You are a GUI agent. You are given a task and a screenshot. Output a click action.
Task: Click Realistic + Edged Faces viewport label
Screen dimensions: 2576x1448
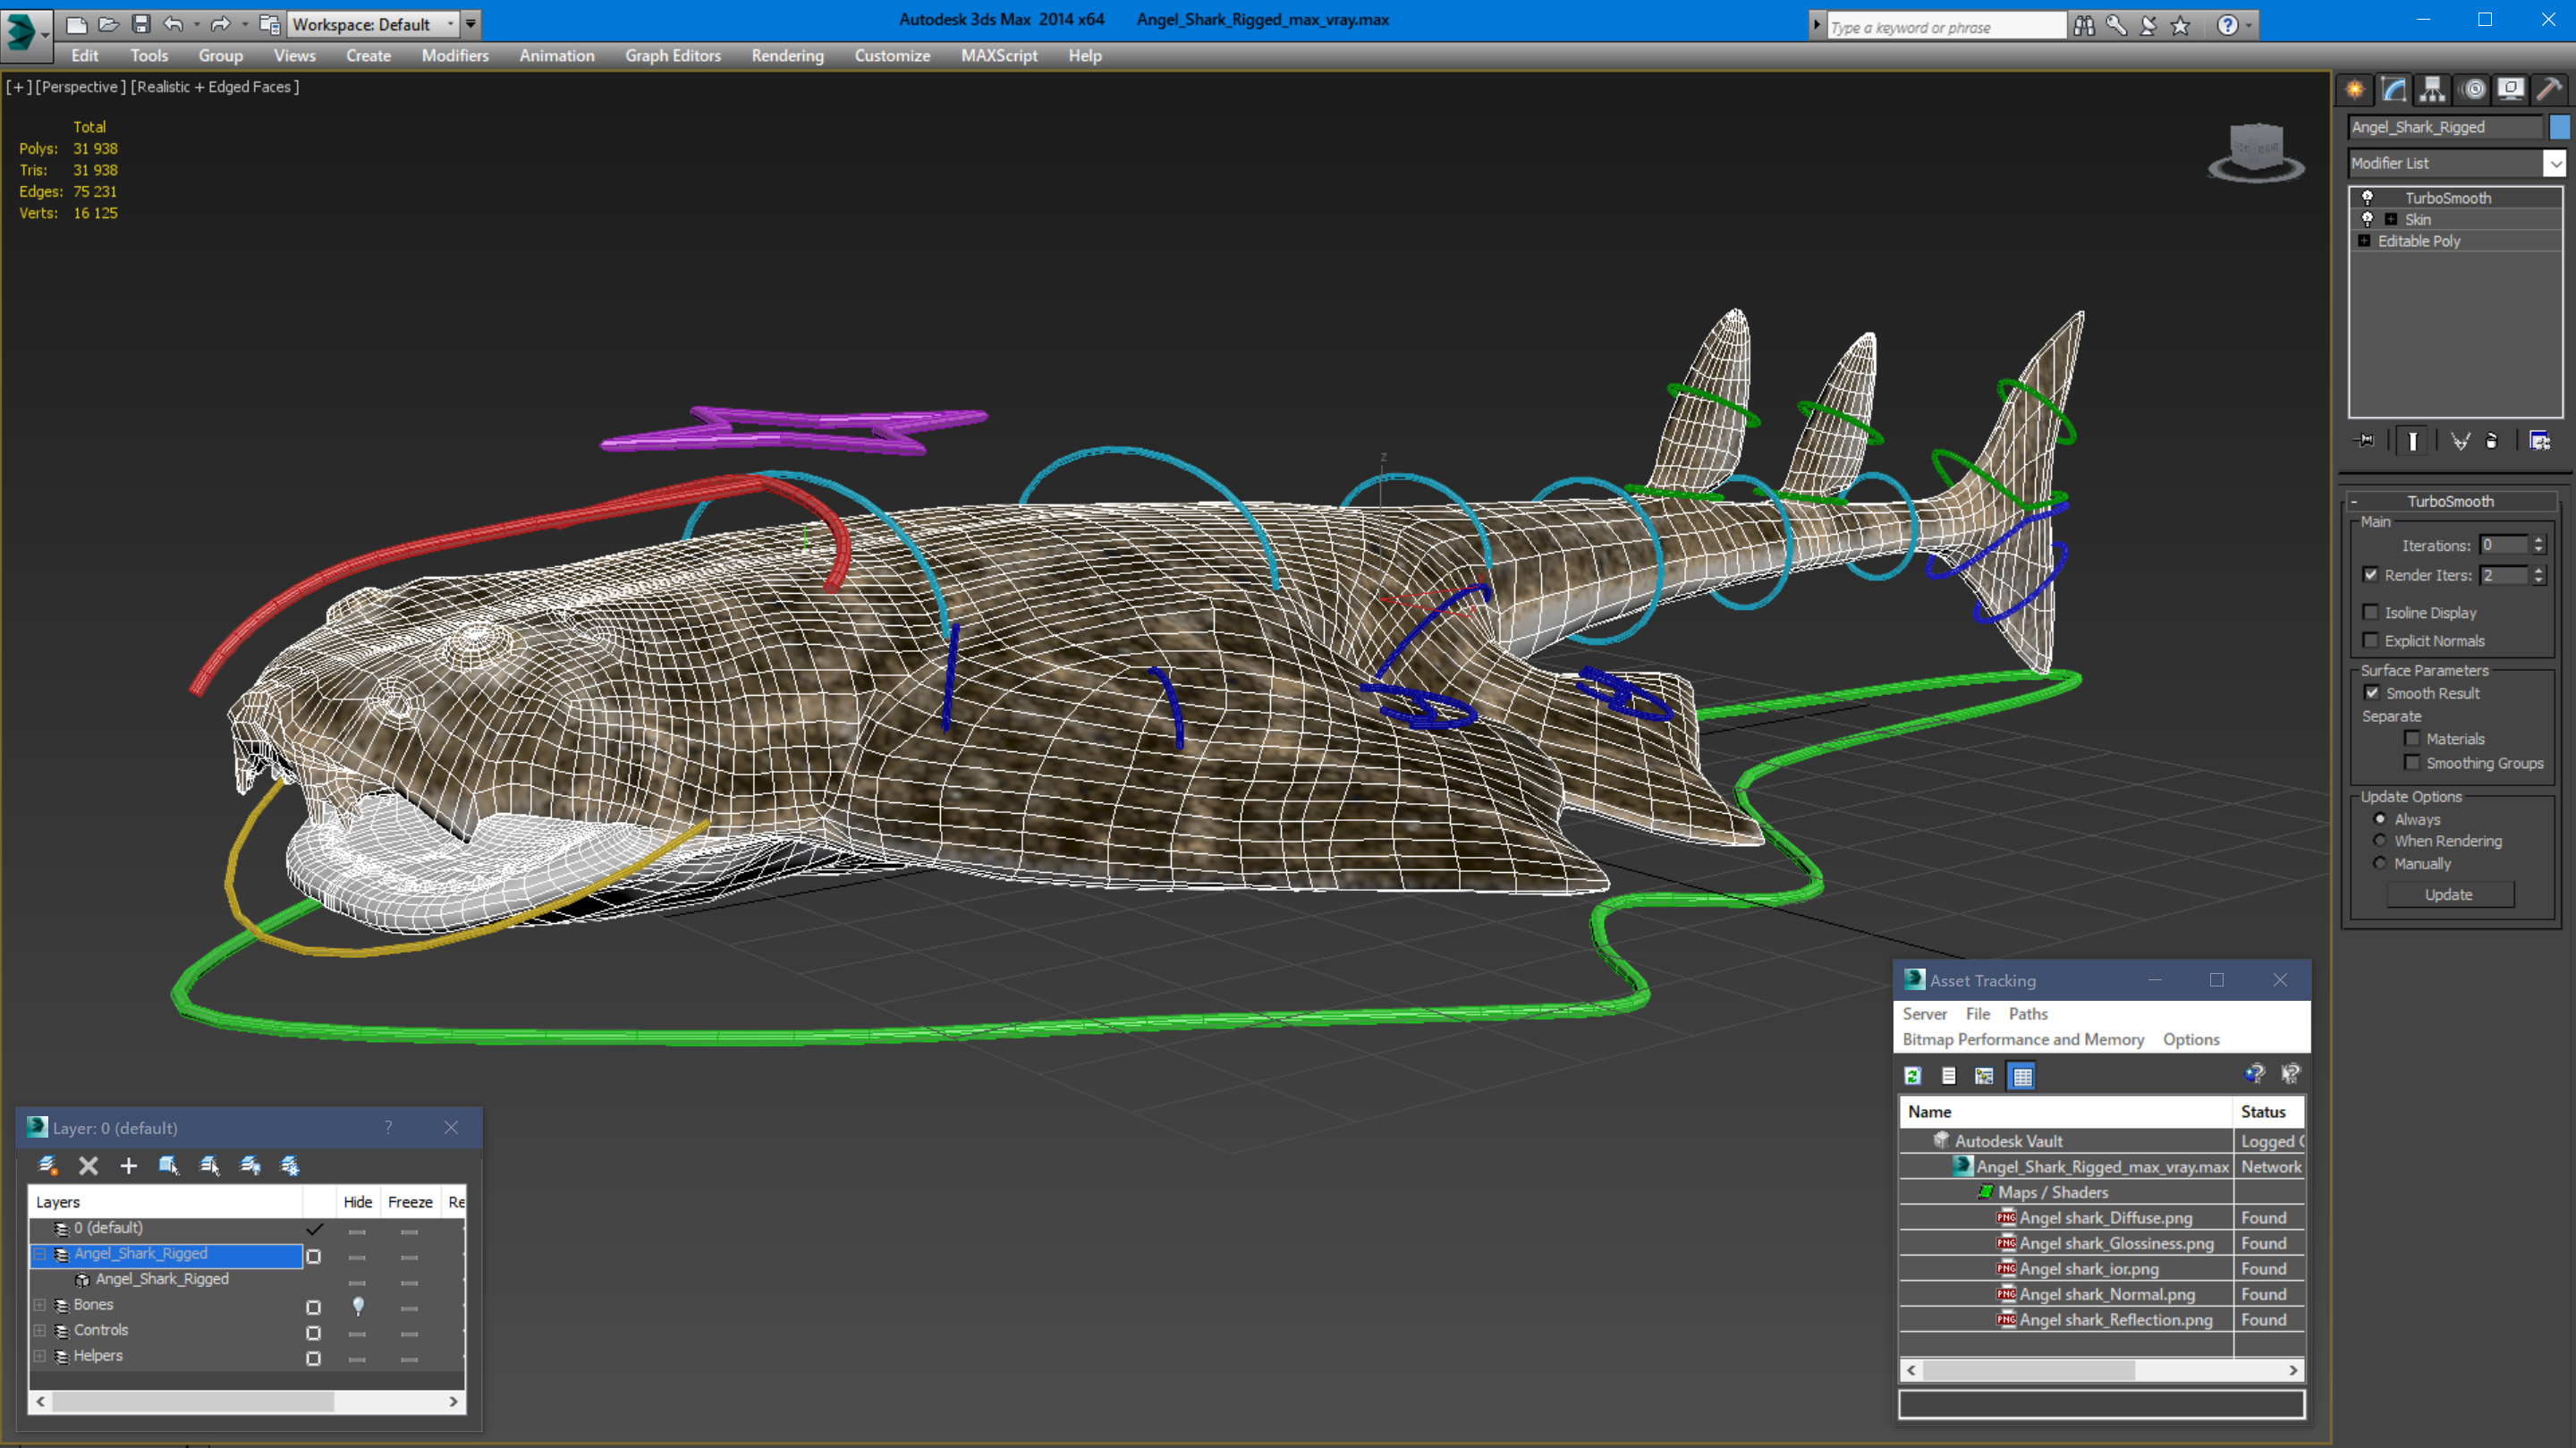(x=214, y=87)
